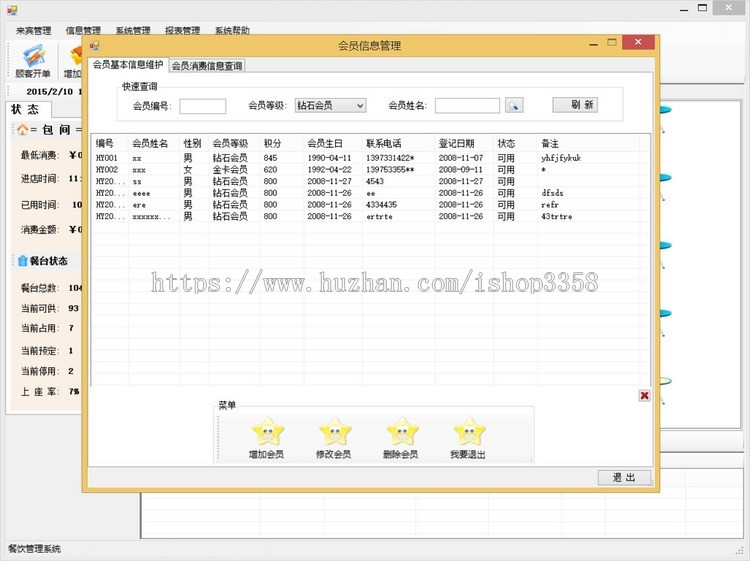750x561 pixels.
Task: Click the birthday cell 1990-04-11
Action: click(329, 158)
